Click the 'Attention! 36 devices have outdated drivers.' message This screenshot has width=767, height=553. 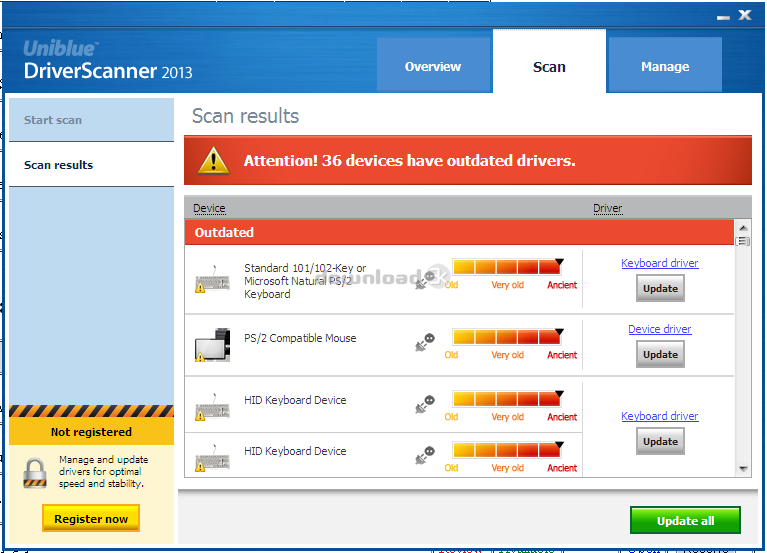point(409,160)
